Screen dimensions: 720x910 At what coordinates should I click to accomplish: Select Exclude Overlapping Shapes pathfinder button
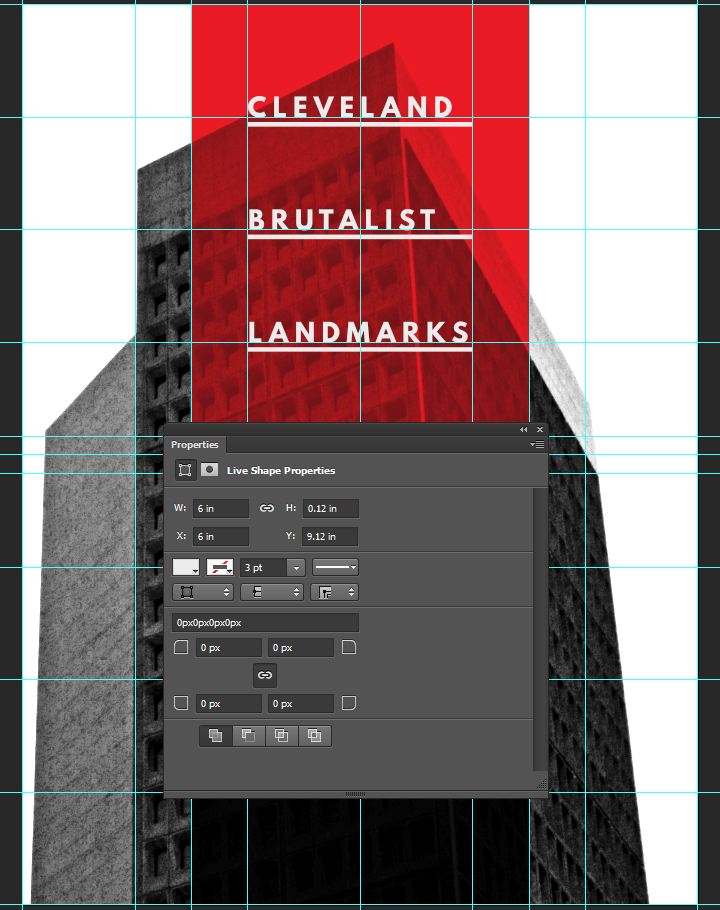pyautogui.click(x=315, y=736)
